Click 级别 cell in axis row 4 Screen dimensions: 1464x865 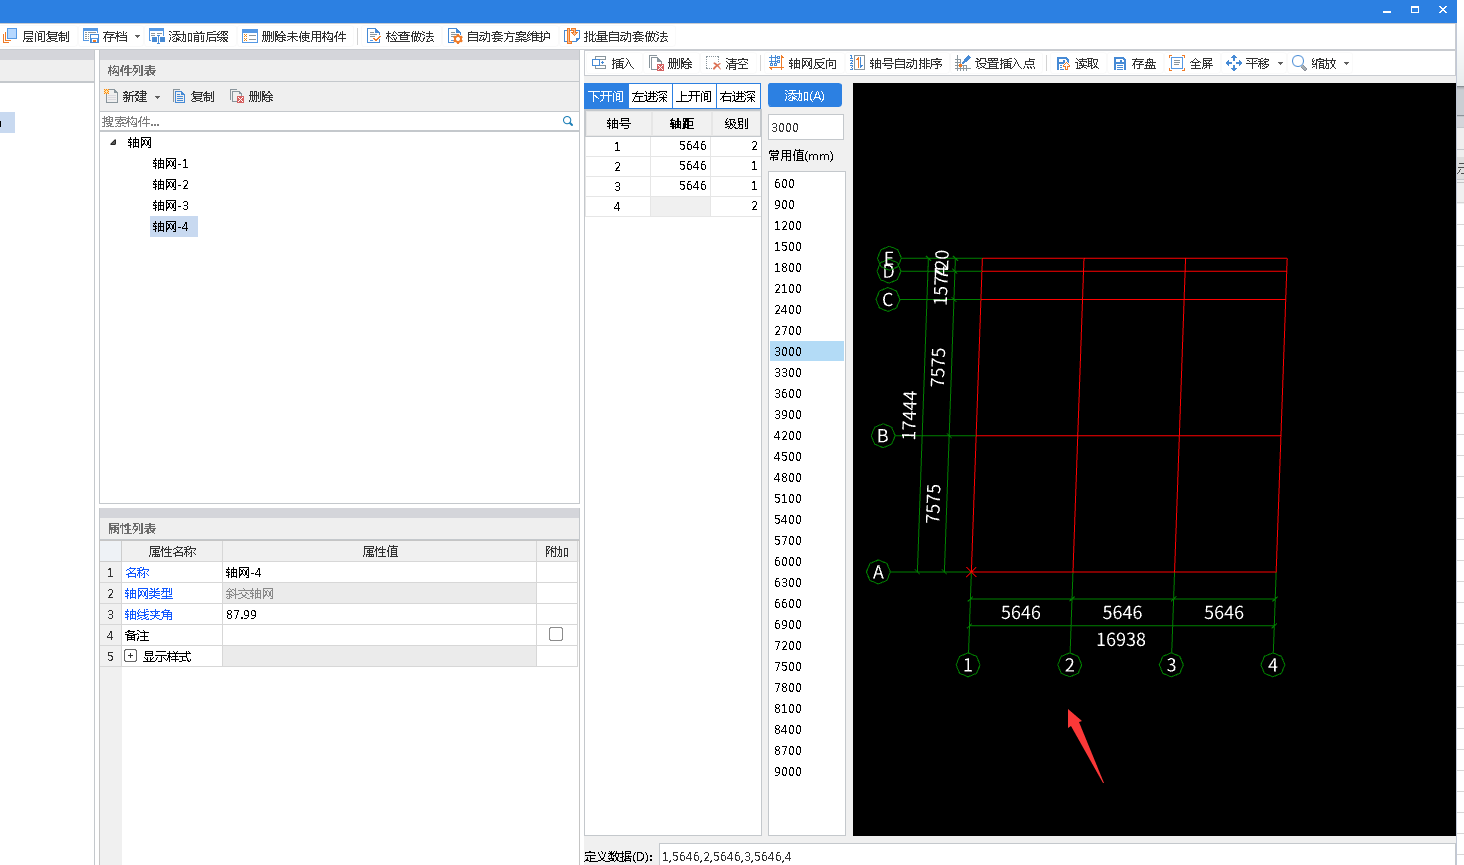pyautogui.click(x=736, y=206)
